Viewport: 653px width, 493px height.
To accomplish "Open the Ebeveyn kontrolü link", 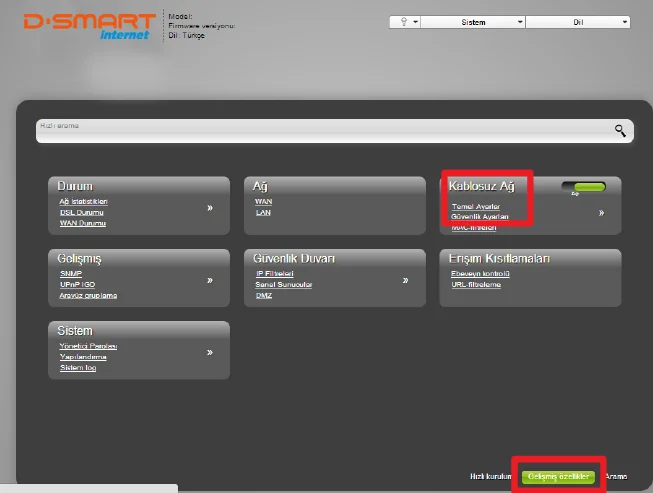I will 481,273.
